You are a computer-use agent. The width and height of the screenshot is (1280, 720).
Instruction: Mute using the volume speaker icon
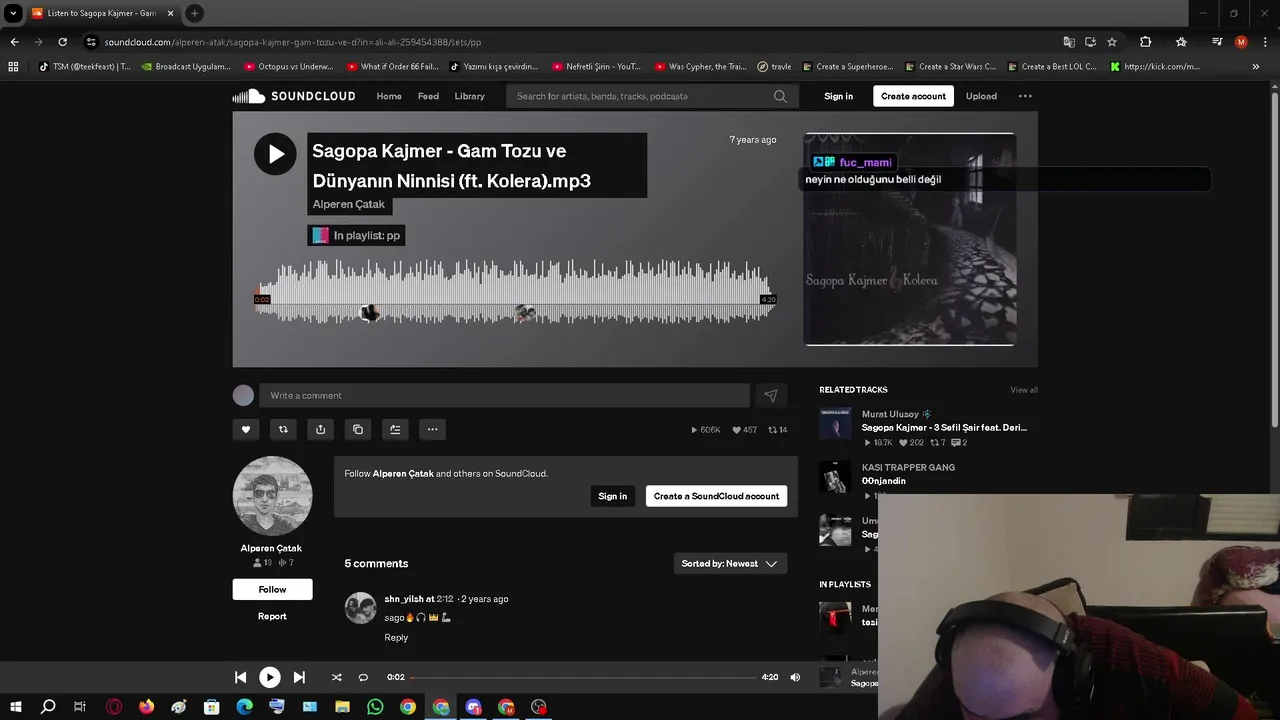795,677
